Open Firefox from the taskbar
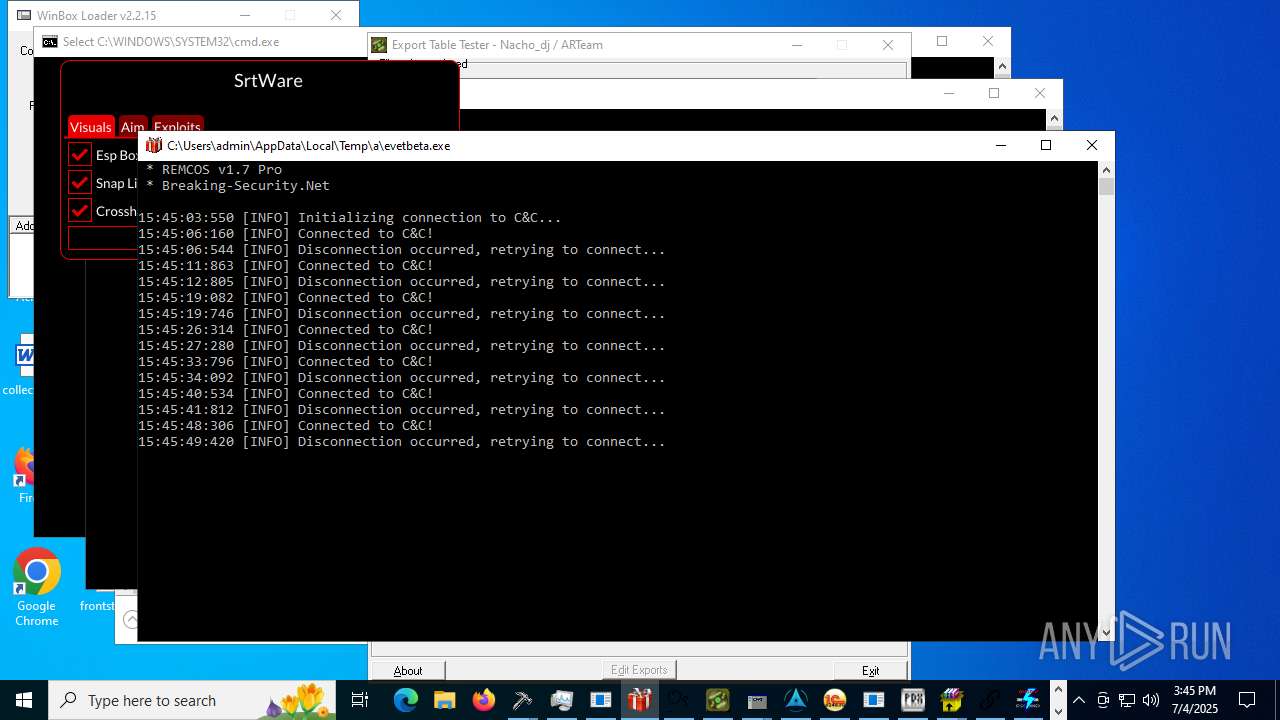The width and height of the screenshot is (1280, 720). click(x=483, y=700)
